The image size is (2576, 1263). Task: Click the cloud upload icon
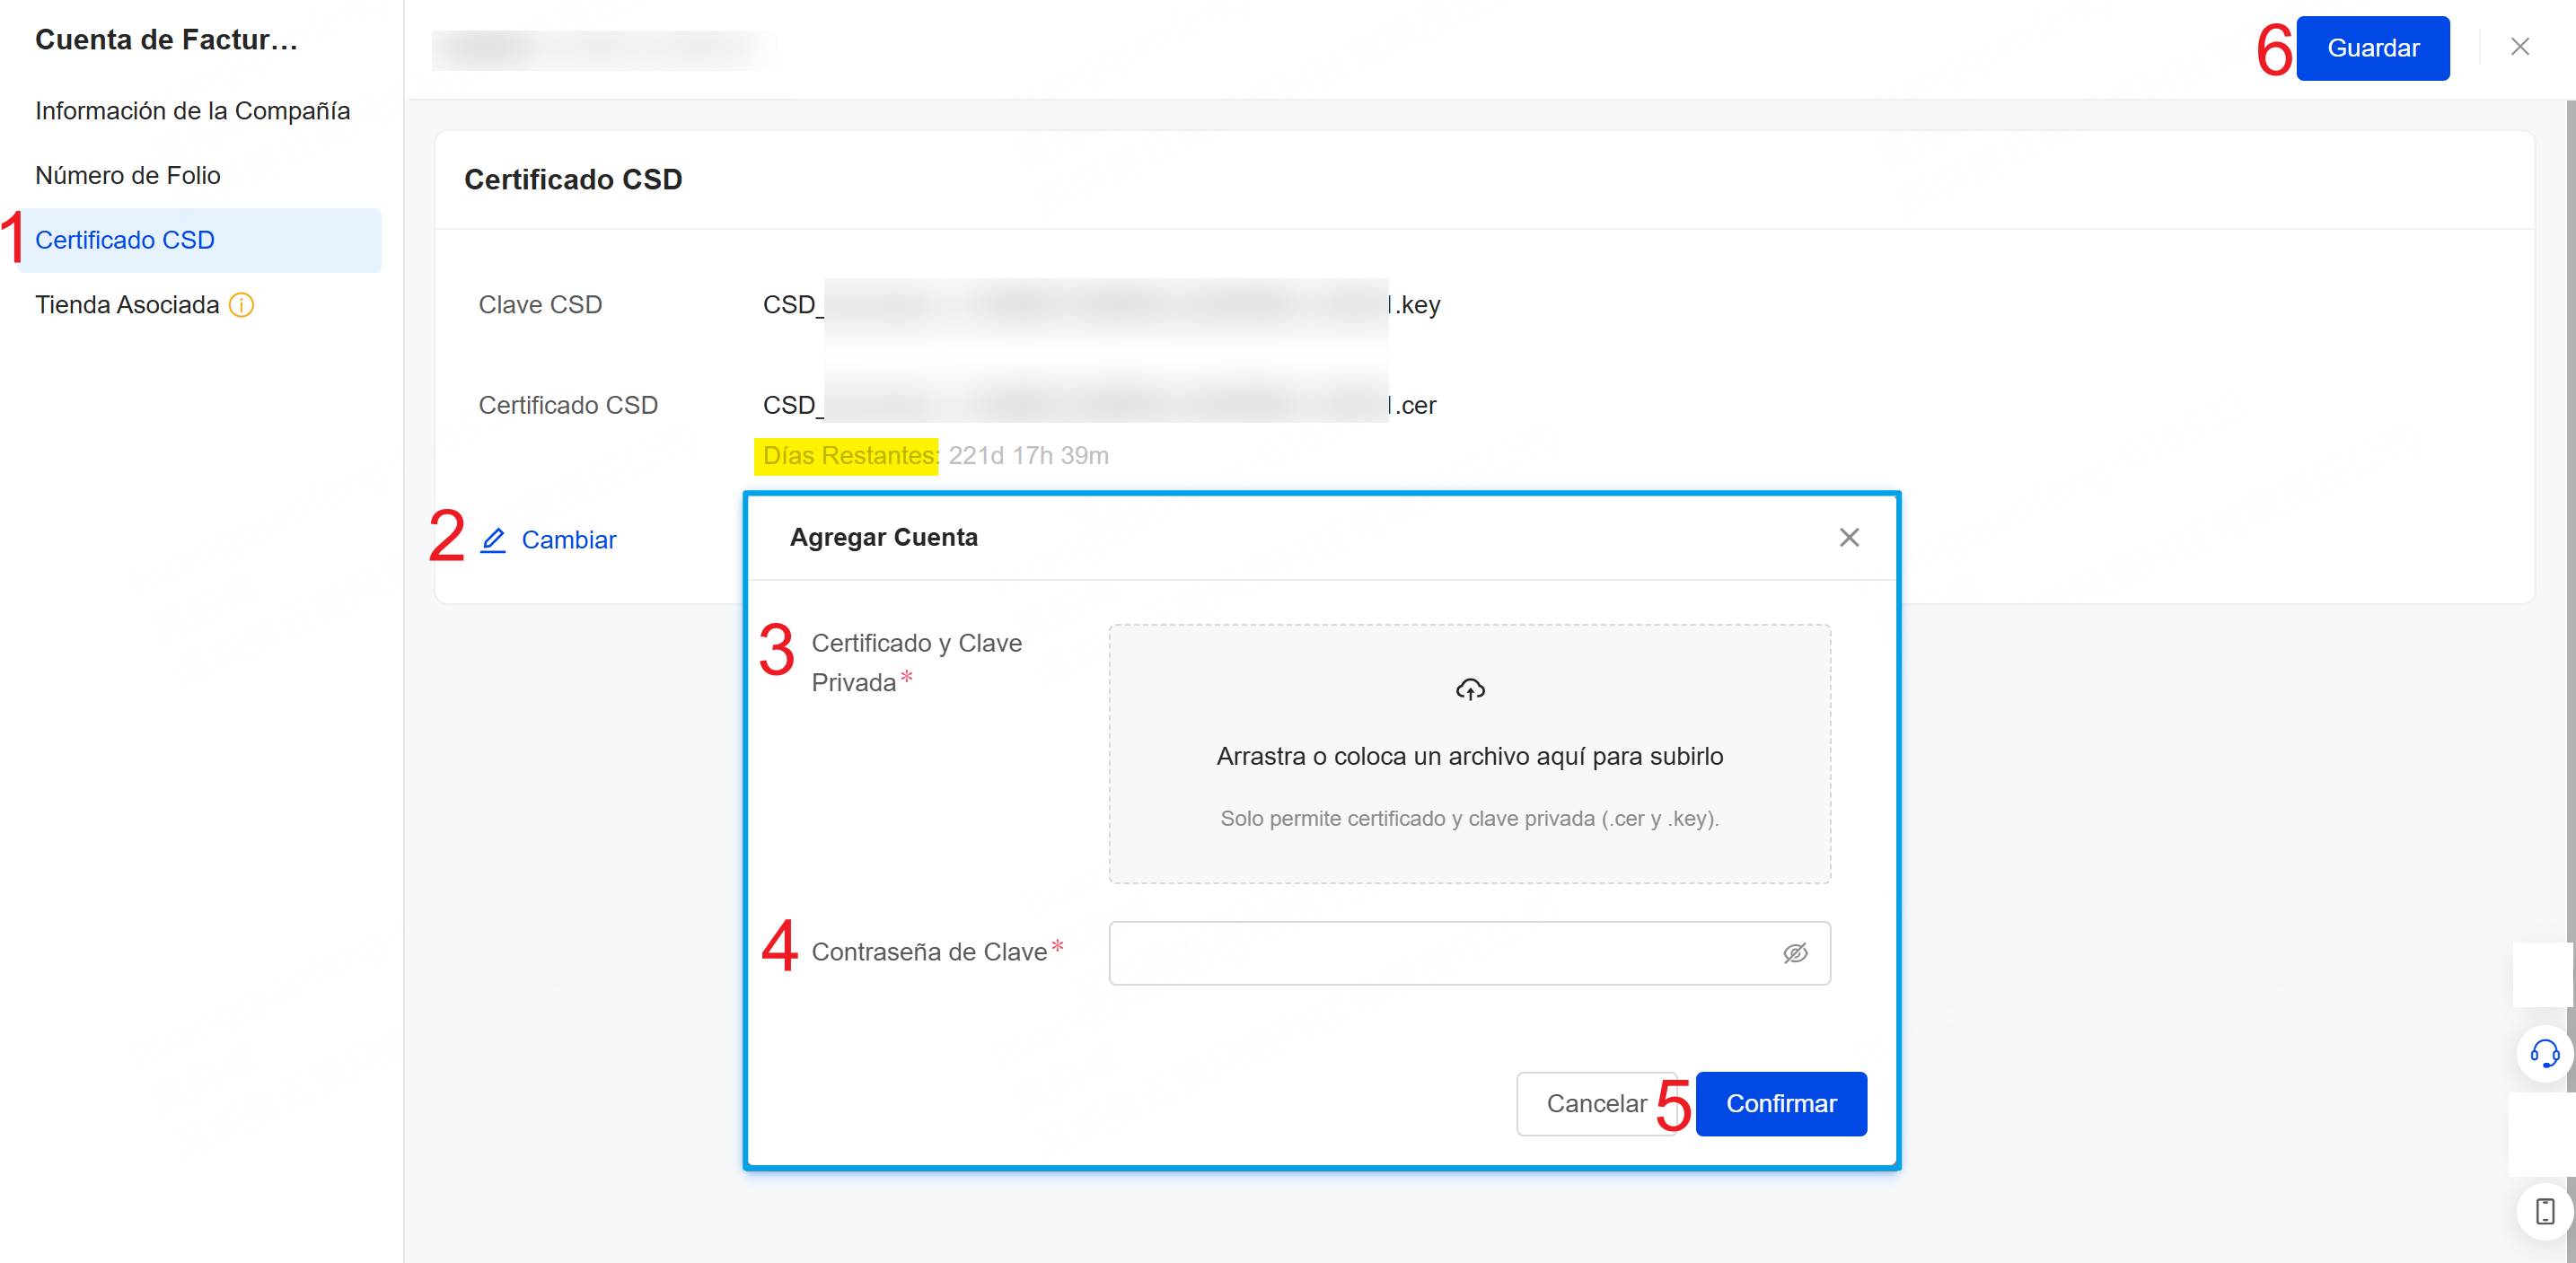[x=1469, y=689]
